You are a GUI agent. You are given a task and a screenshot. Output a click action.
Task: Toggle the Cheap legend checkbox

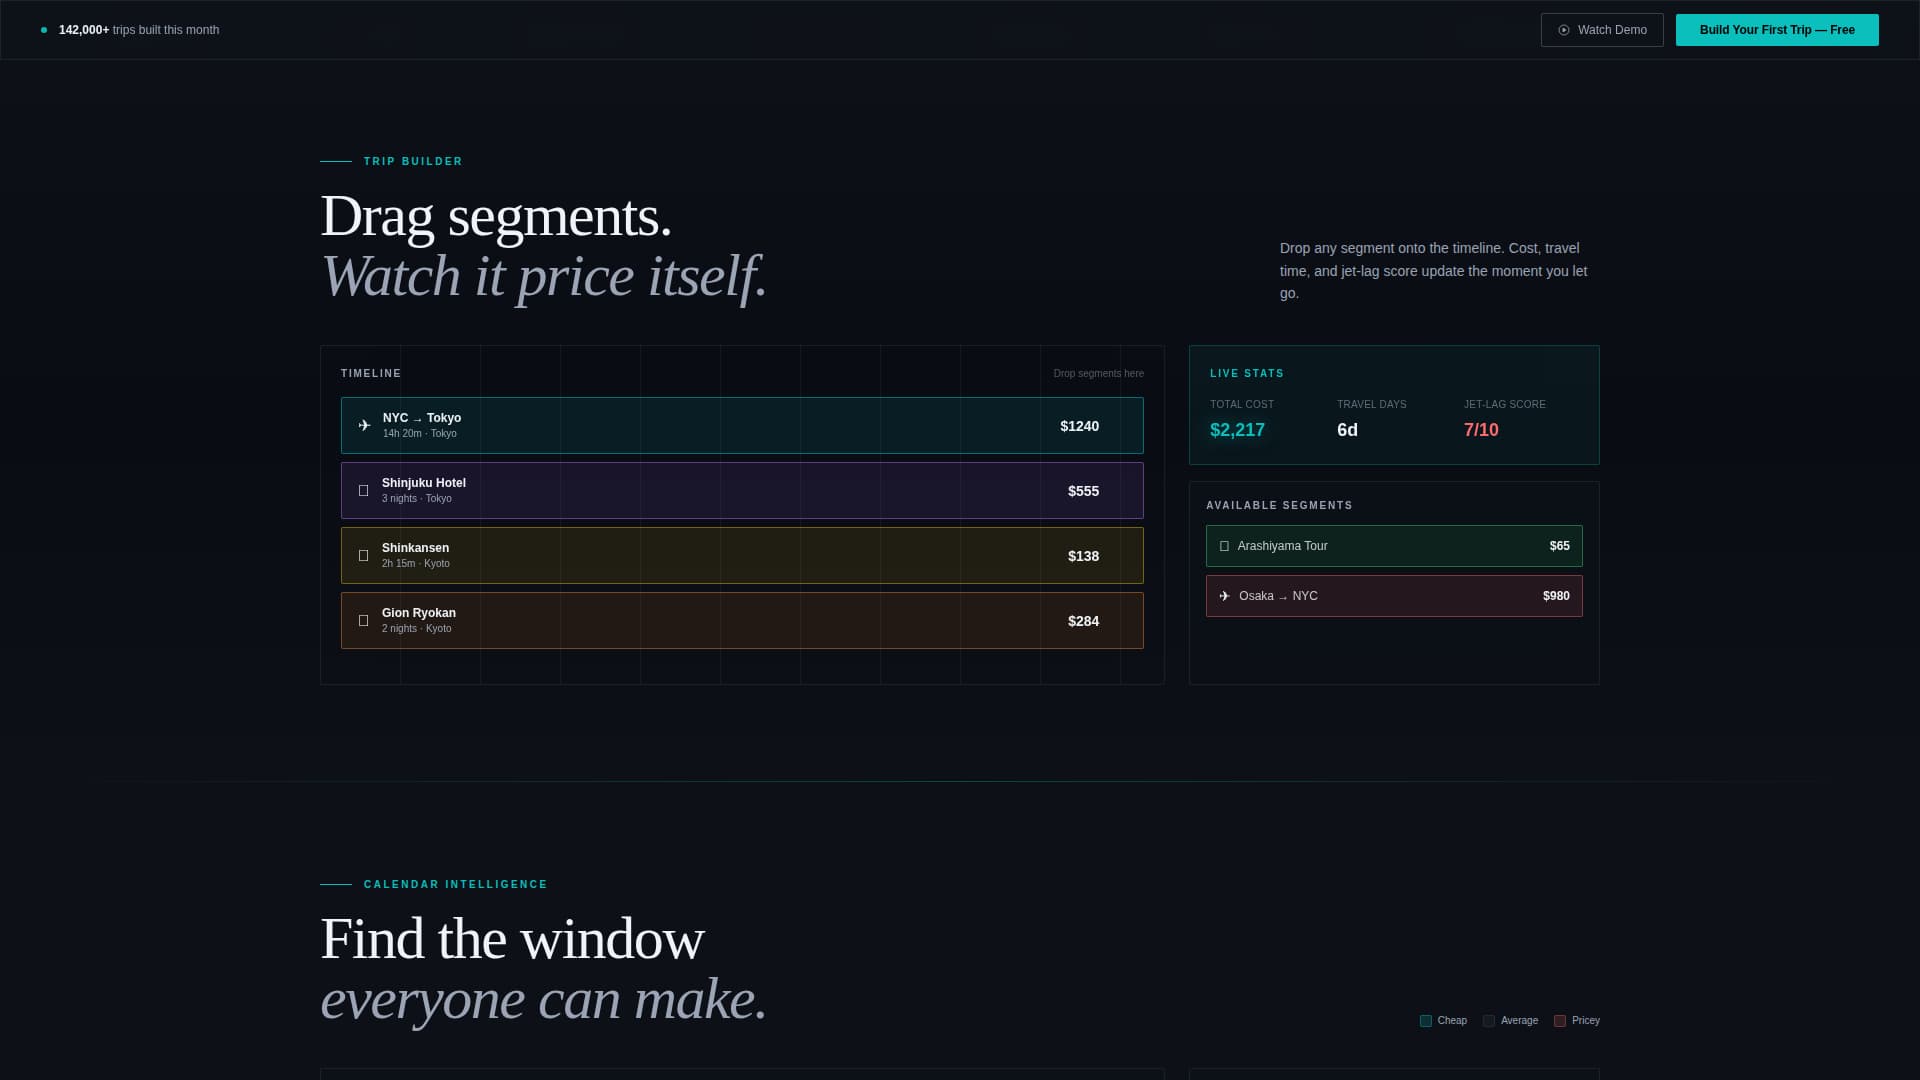pos(1425,1020)
